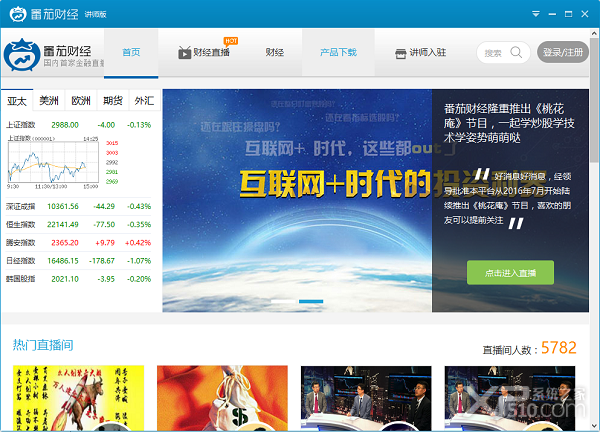Select the 欧洲 market tab
This screenshot has height=432, width=600.
pos(81,101)
